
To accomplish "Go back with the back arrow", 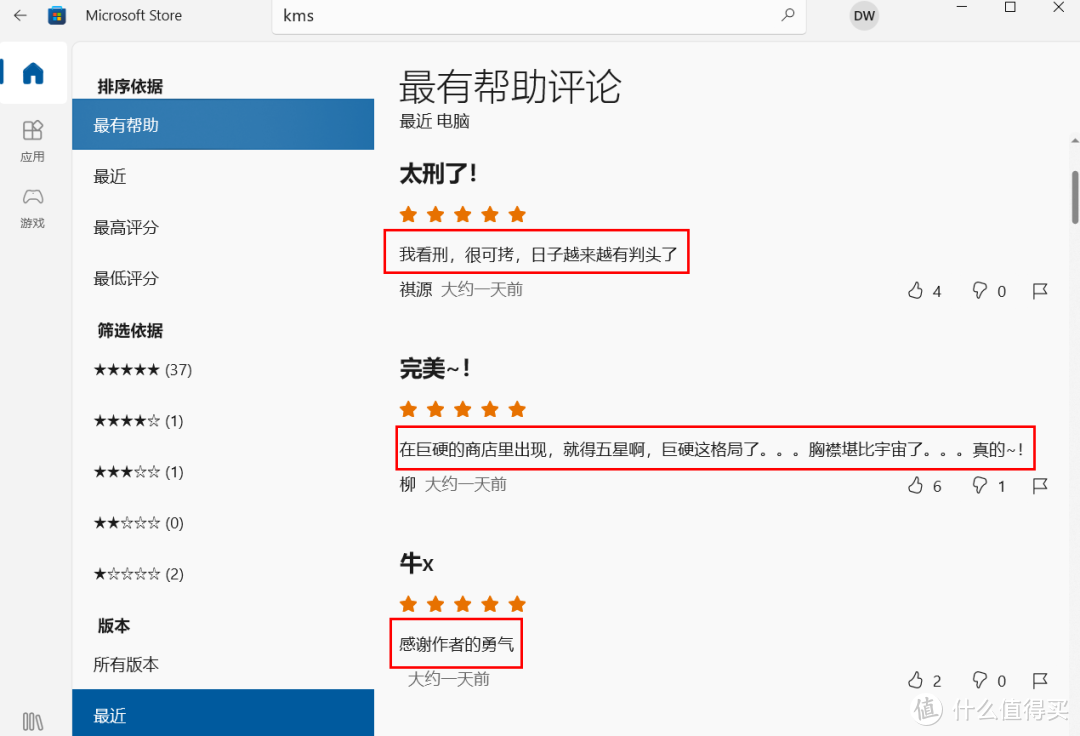I will 20,15.
